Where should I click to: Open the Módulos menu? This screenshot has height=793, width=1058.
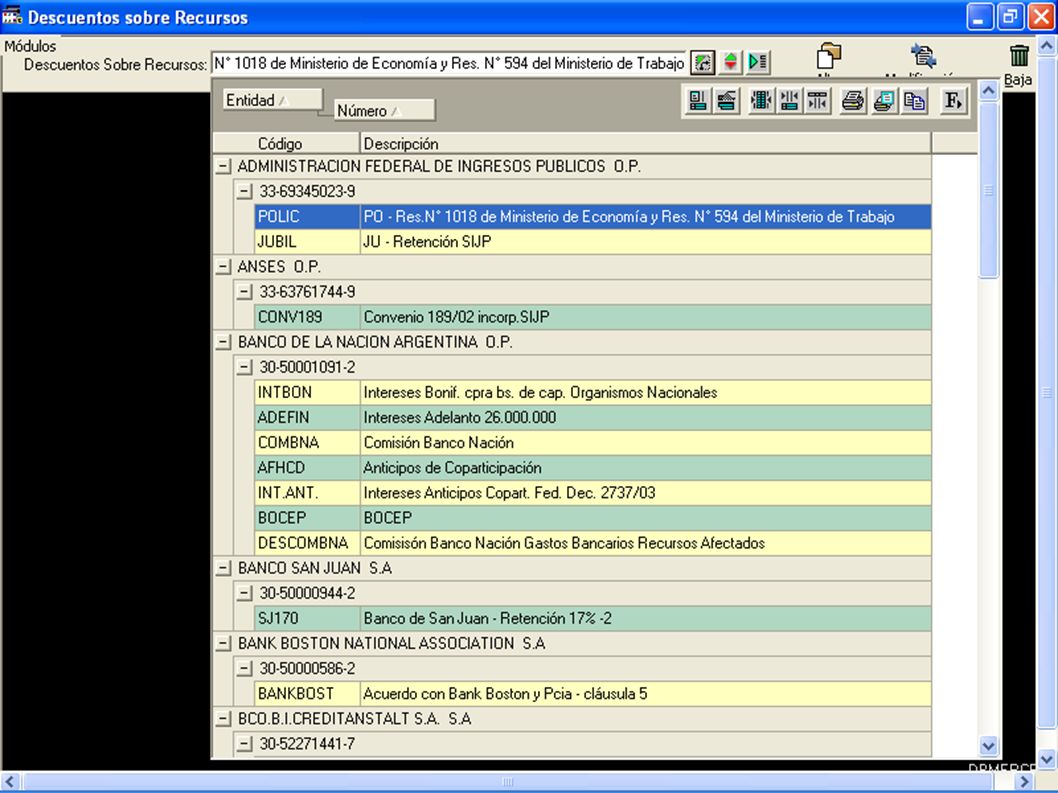coord(30,46)
